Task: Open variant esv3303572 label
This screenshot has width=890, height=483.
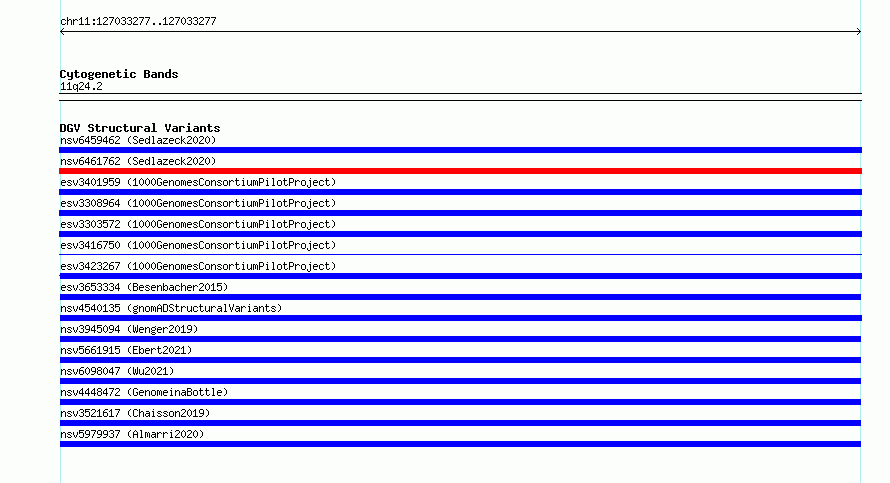Action: [x=198, y=224]
